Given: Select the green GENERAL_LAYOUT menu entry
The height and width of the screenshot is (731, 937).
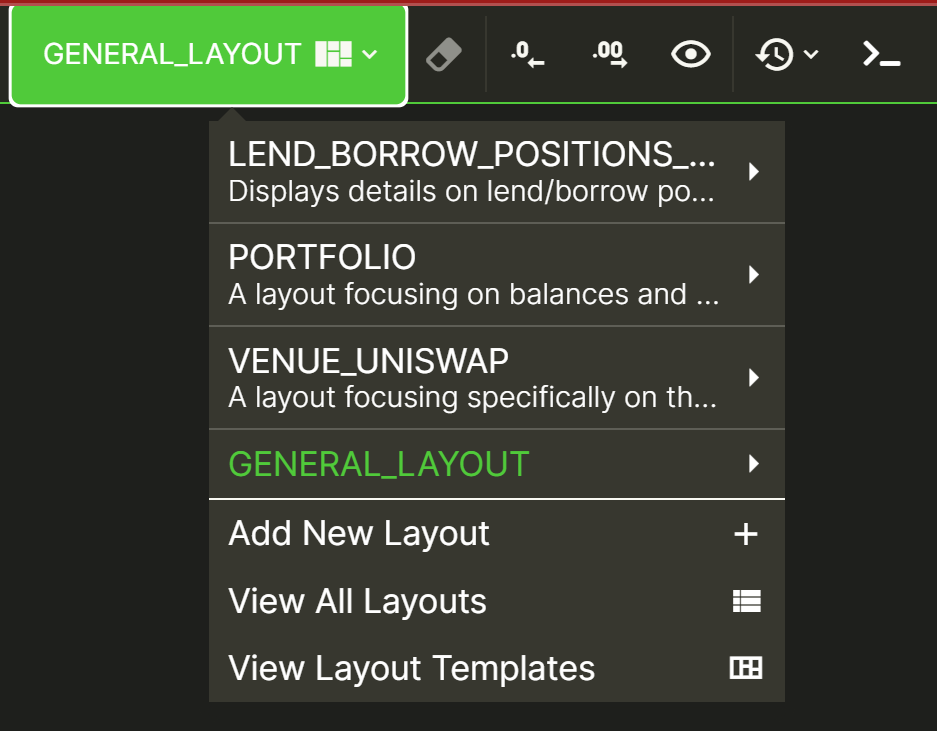Looking at the screenshot, I should pos(497,464).
